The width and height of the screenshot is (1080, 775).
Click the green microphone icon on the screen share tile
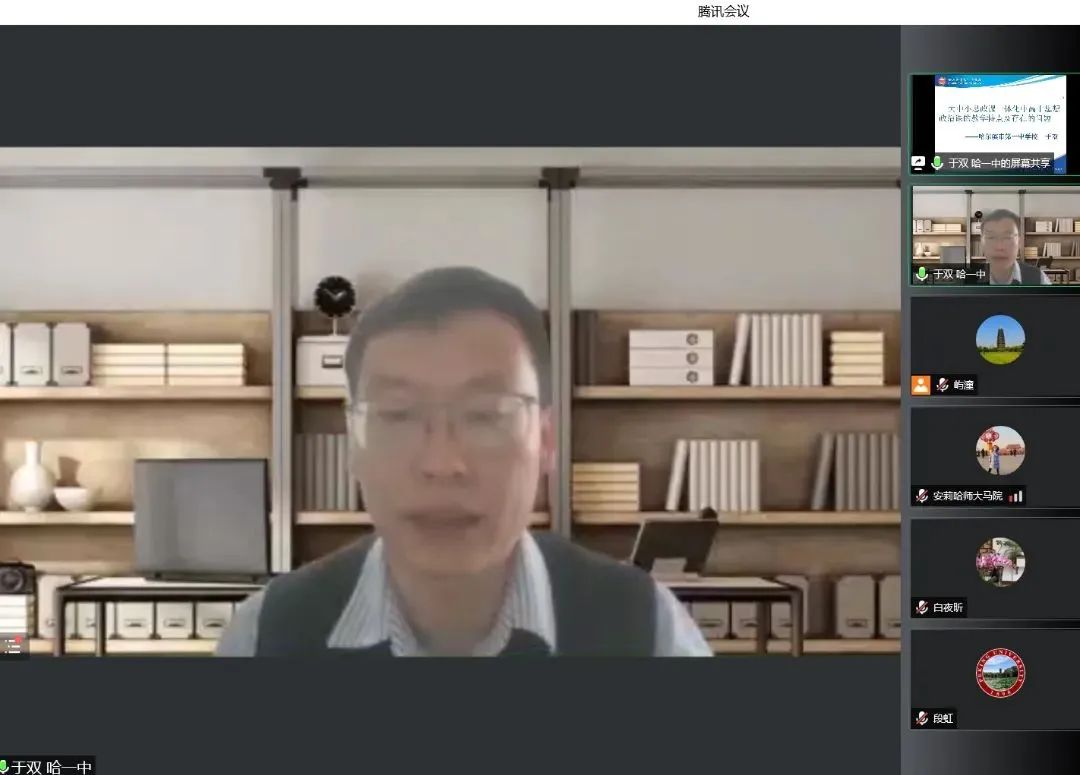click(937, 163)
